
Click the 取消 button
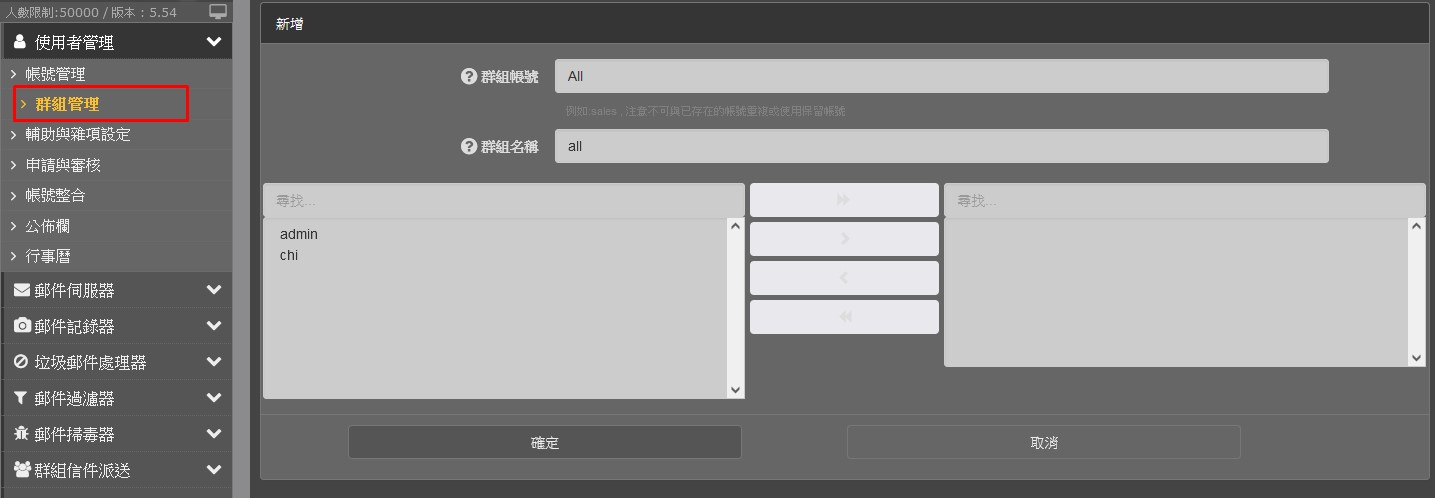[1043, 442]
